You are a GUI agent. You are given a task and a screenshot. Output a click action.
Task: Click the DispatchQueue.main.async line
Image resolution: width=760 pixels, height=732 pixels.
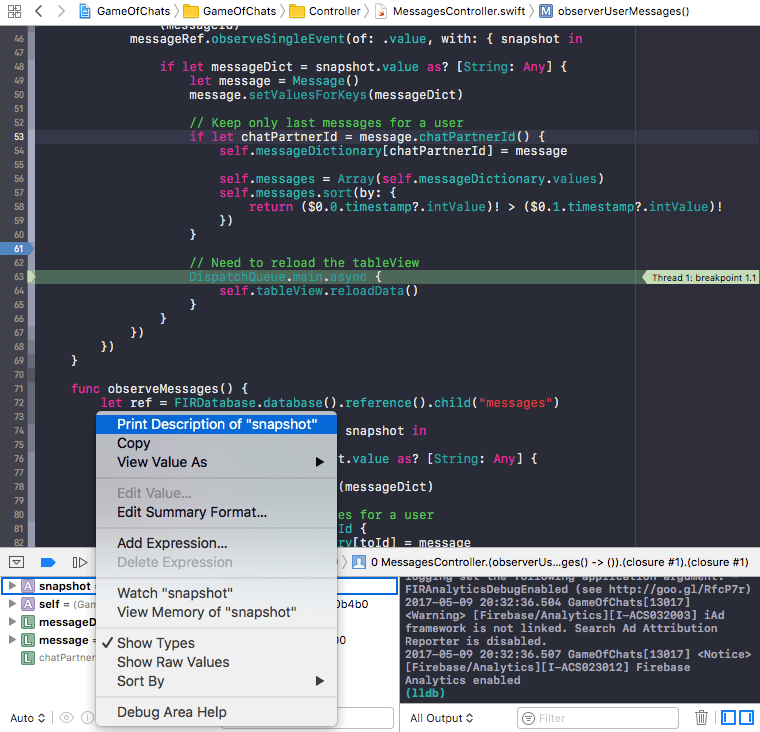click(x=285, y=277)
